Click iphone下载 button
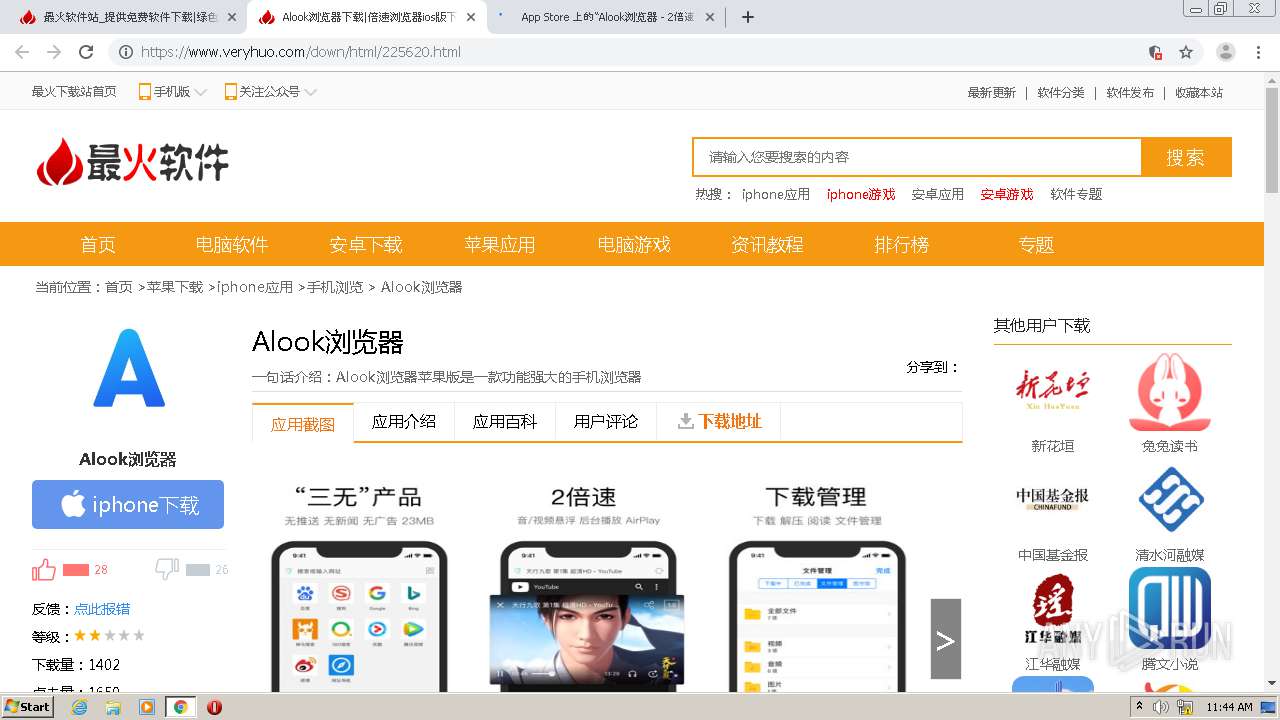 coord(128,504)
